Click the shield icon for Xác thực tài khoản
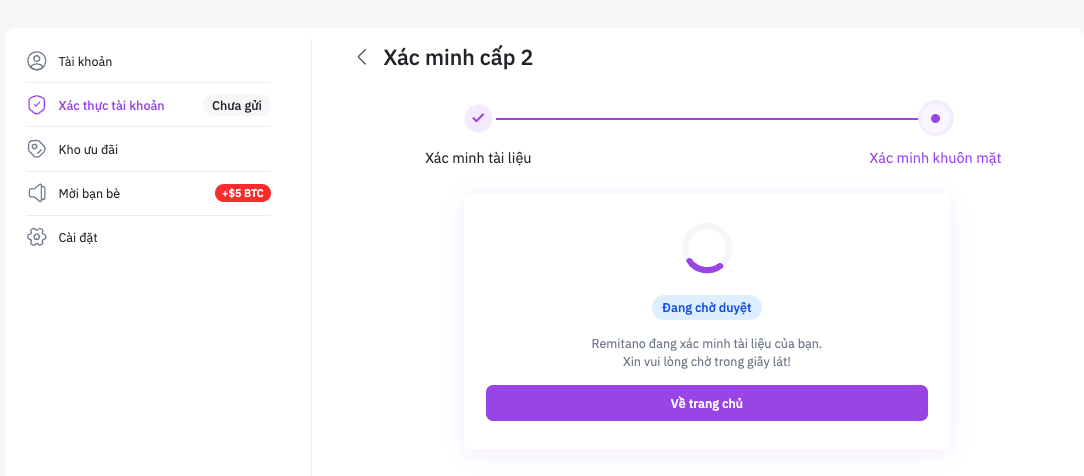This screenshot has width=1084, height=476. (37, 105)
